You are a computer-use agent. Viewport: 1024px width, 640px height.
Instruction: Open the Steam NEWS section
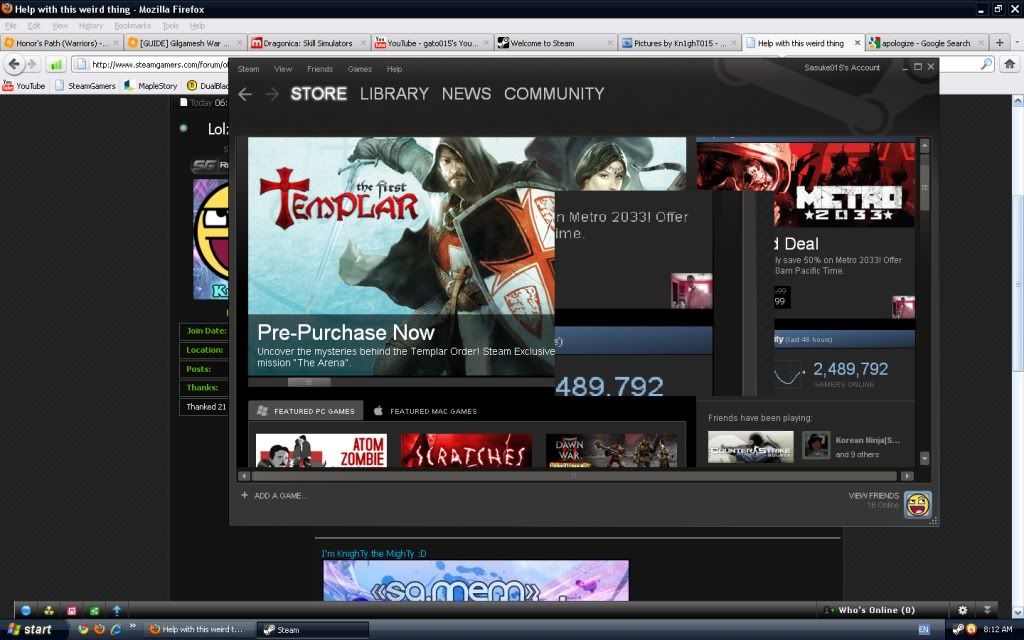click(466, 94)
